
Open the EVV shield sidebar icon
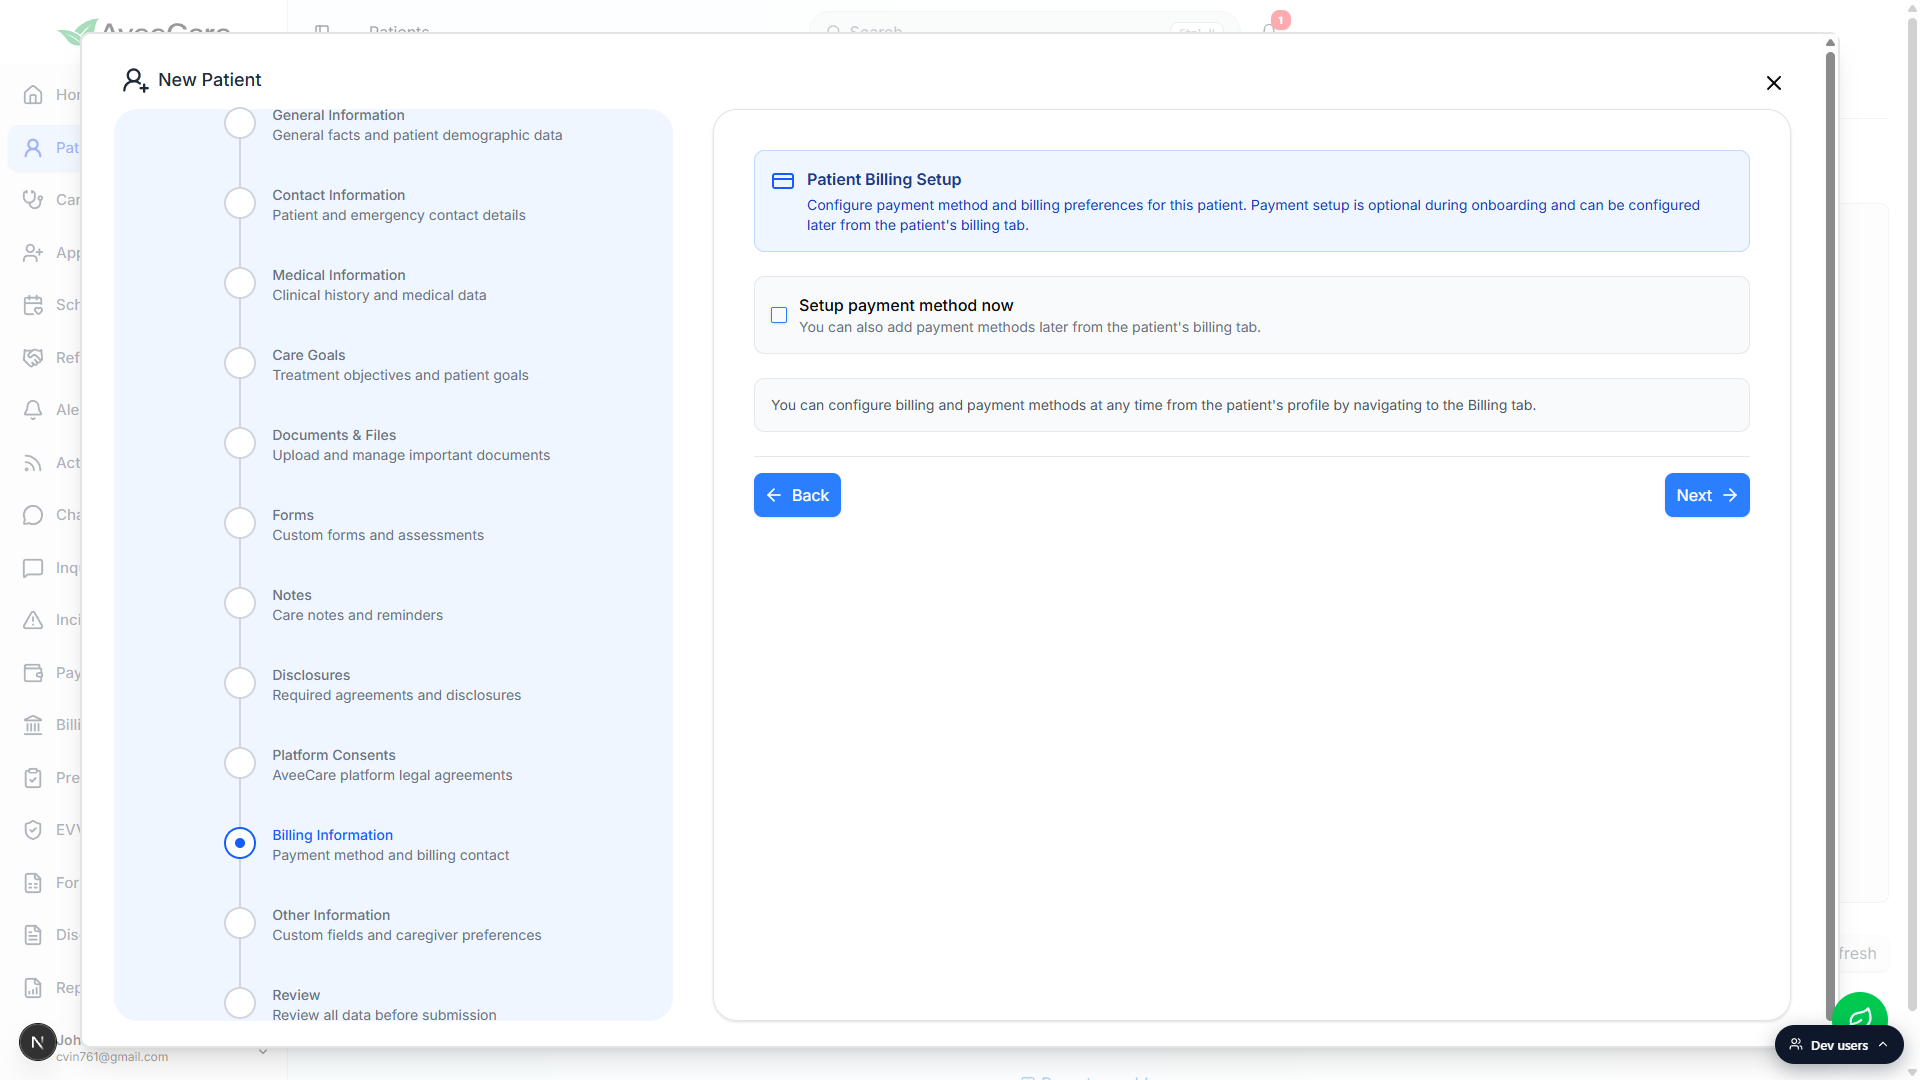[x=33, y=830]
